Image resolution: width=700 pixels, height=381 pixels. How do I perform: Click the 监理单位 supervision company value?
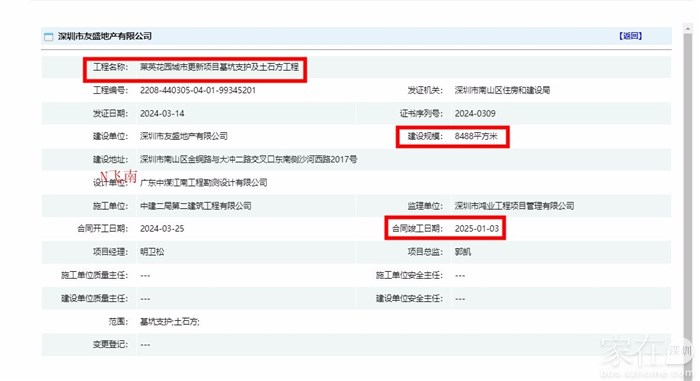pyautogui.click(x=514, y=205)
